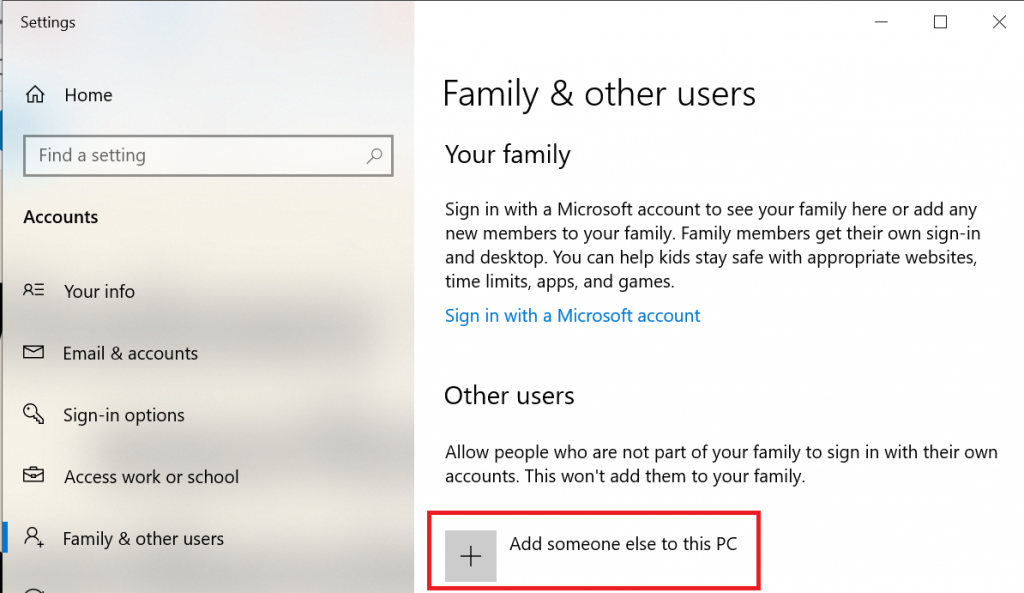
Task: Click the Home house icon
Action: (35, 95)
